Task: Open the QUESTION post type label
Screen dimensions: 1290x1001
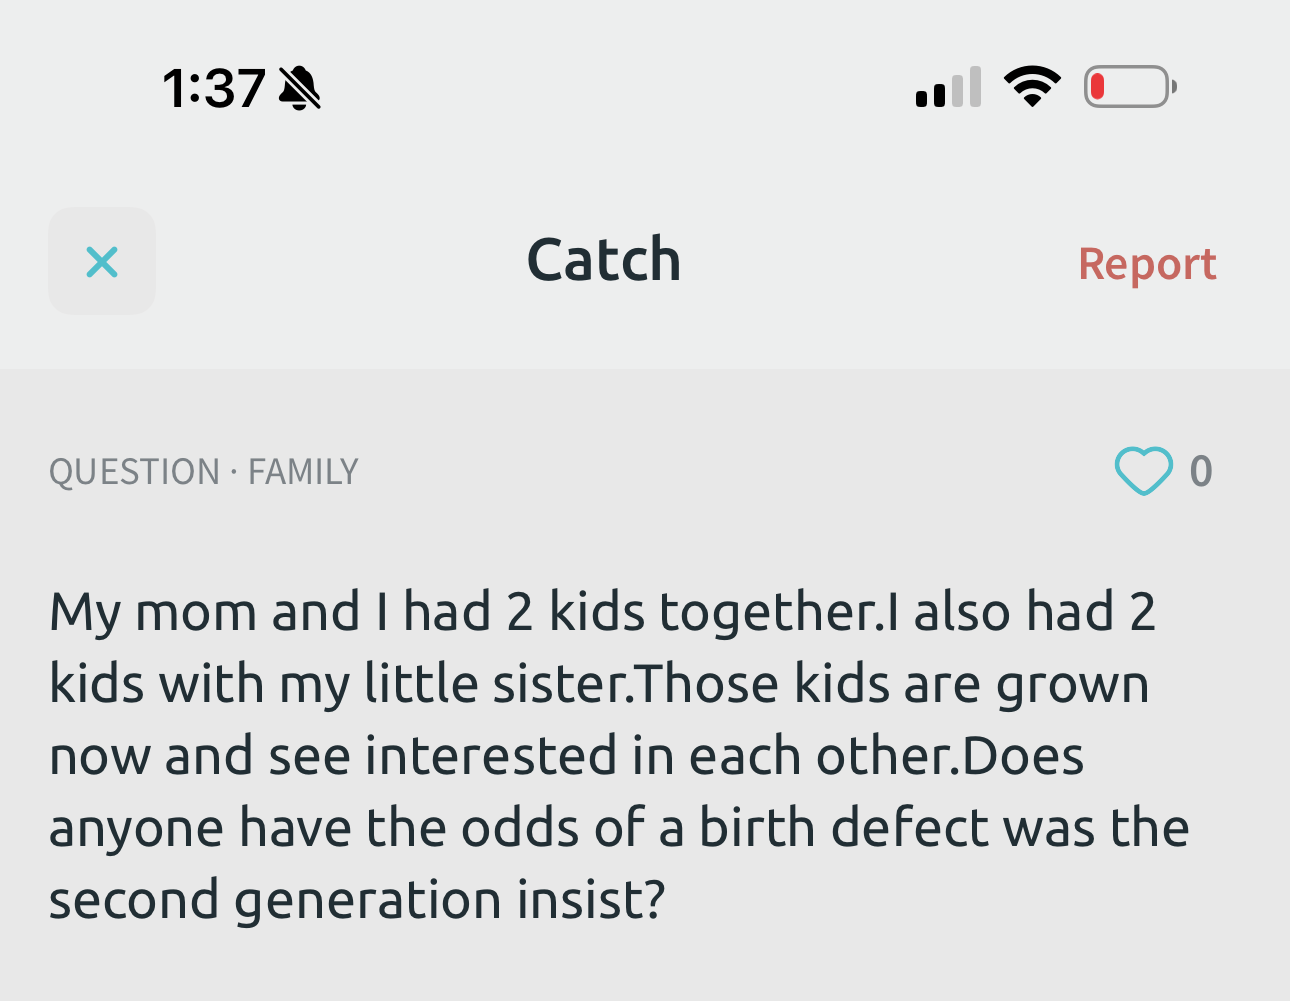Action: point(134,472)
